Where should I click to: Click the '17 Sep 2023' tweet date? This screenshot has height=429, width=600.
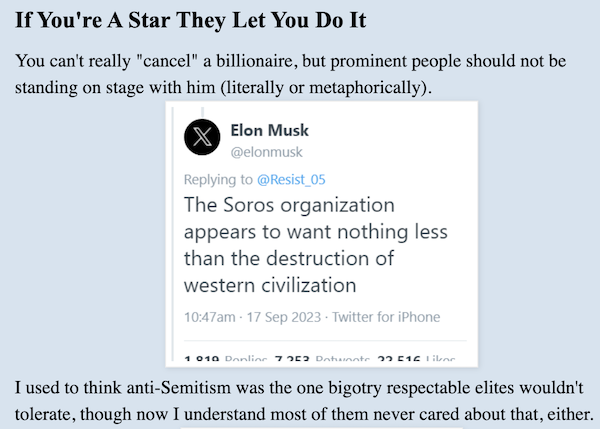pos(284,317)
